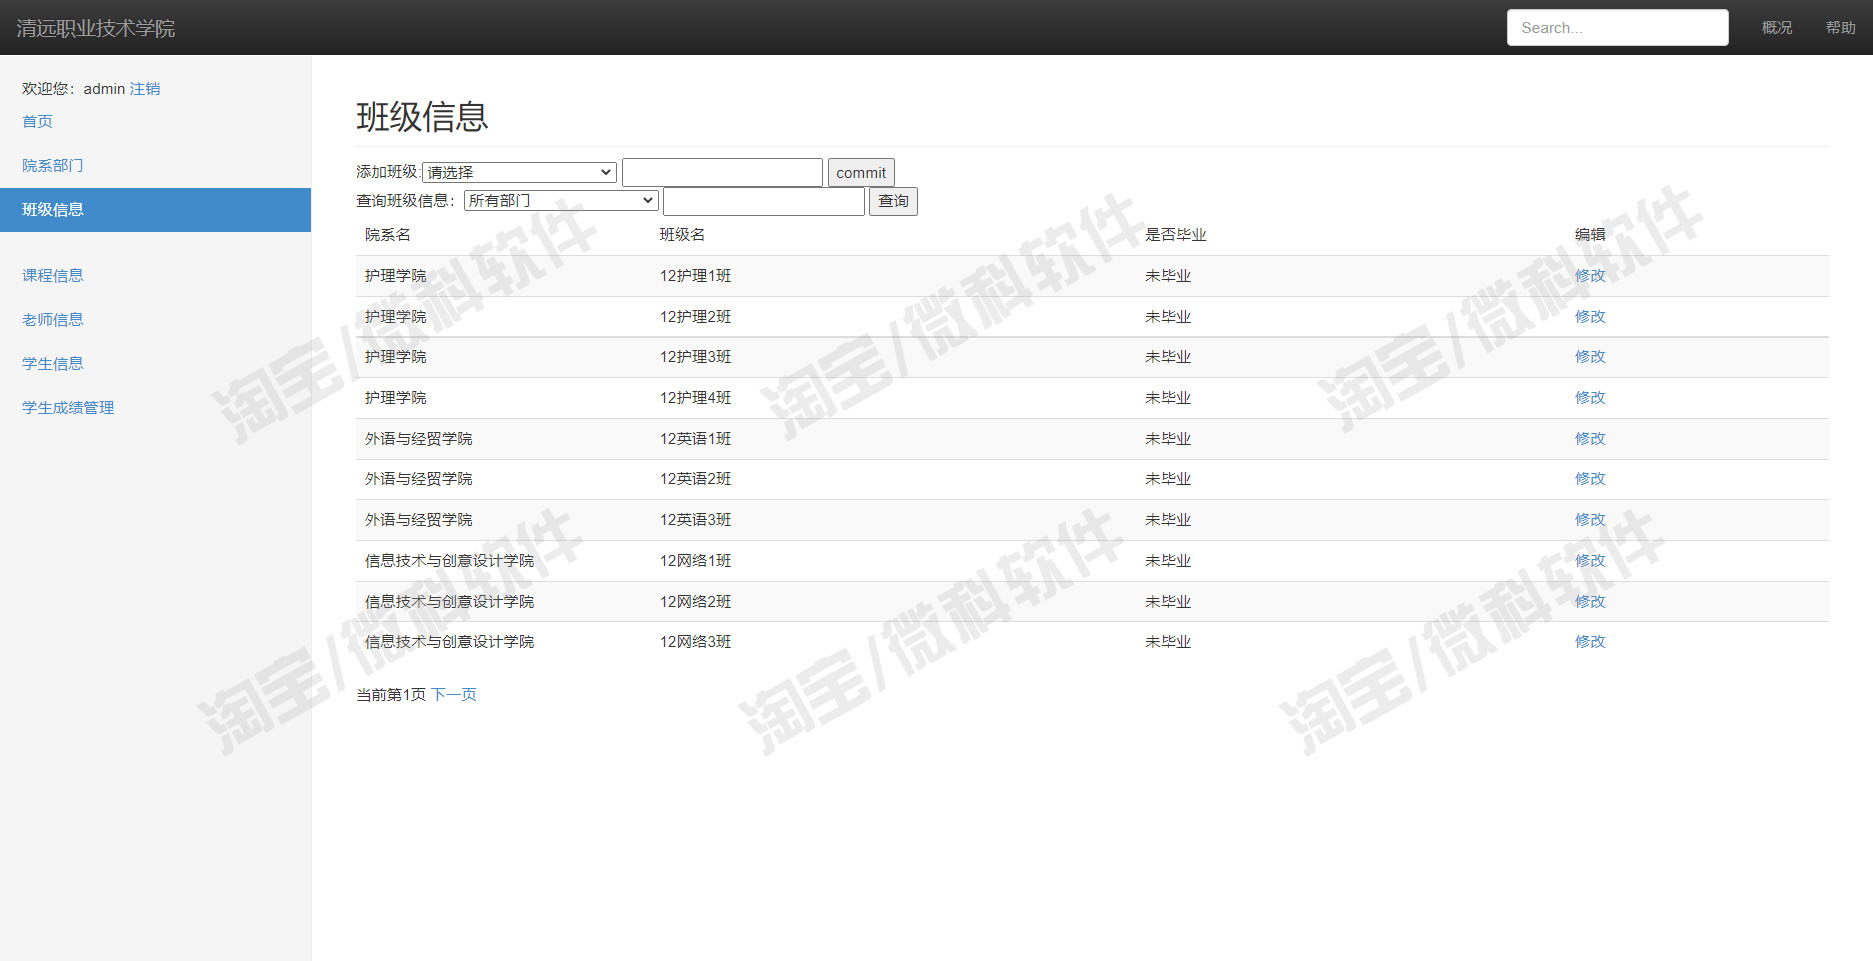Viewport: 1873px width, 961px height.
Task: Open 学生成绩管理 in the sidebar
Action: point(68,408)
